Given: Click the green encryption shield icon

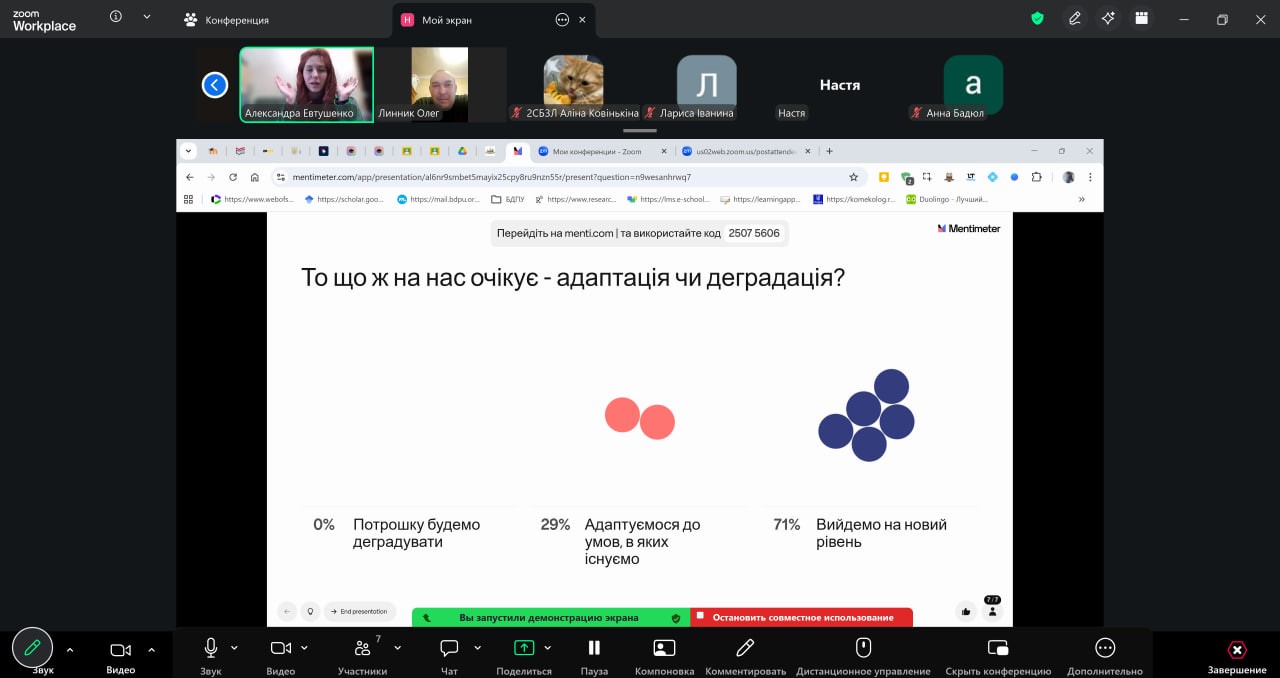Looking at the screenshot, I should click(1038, 19).
